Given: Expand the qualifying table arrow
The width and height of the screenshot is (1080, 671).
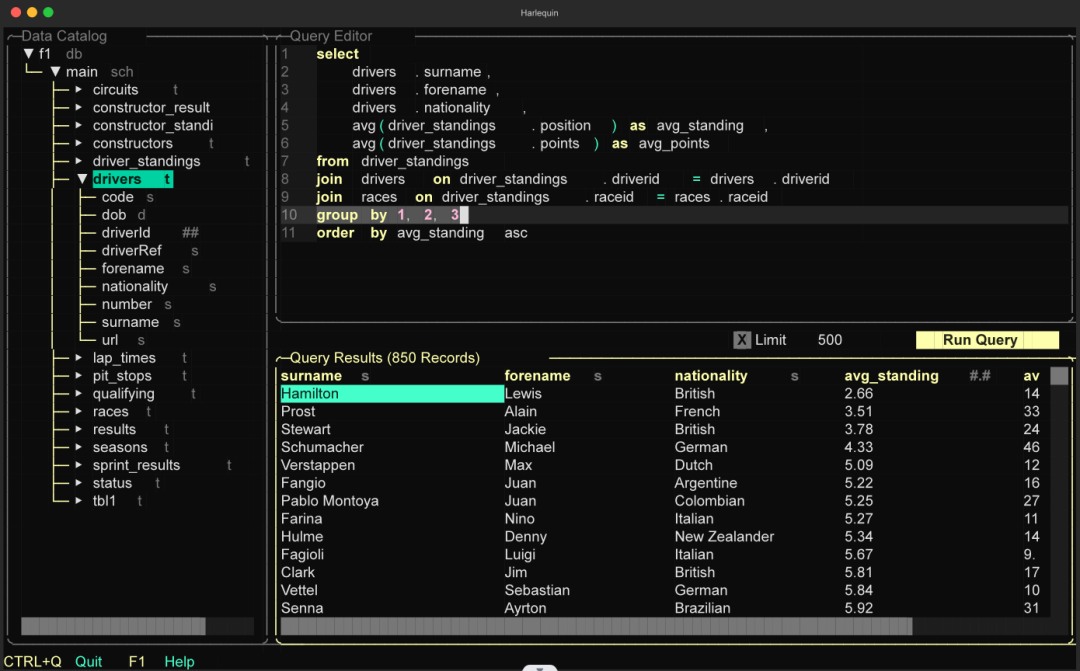Looking at the screenshot, I should (x=79, y=393).
